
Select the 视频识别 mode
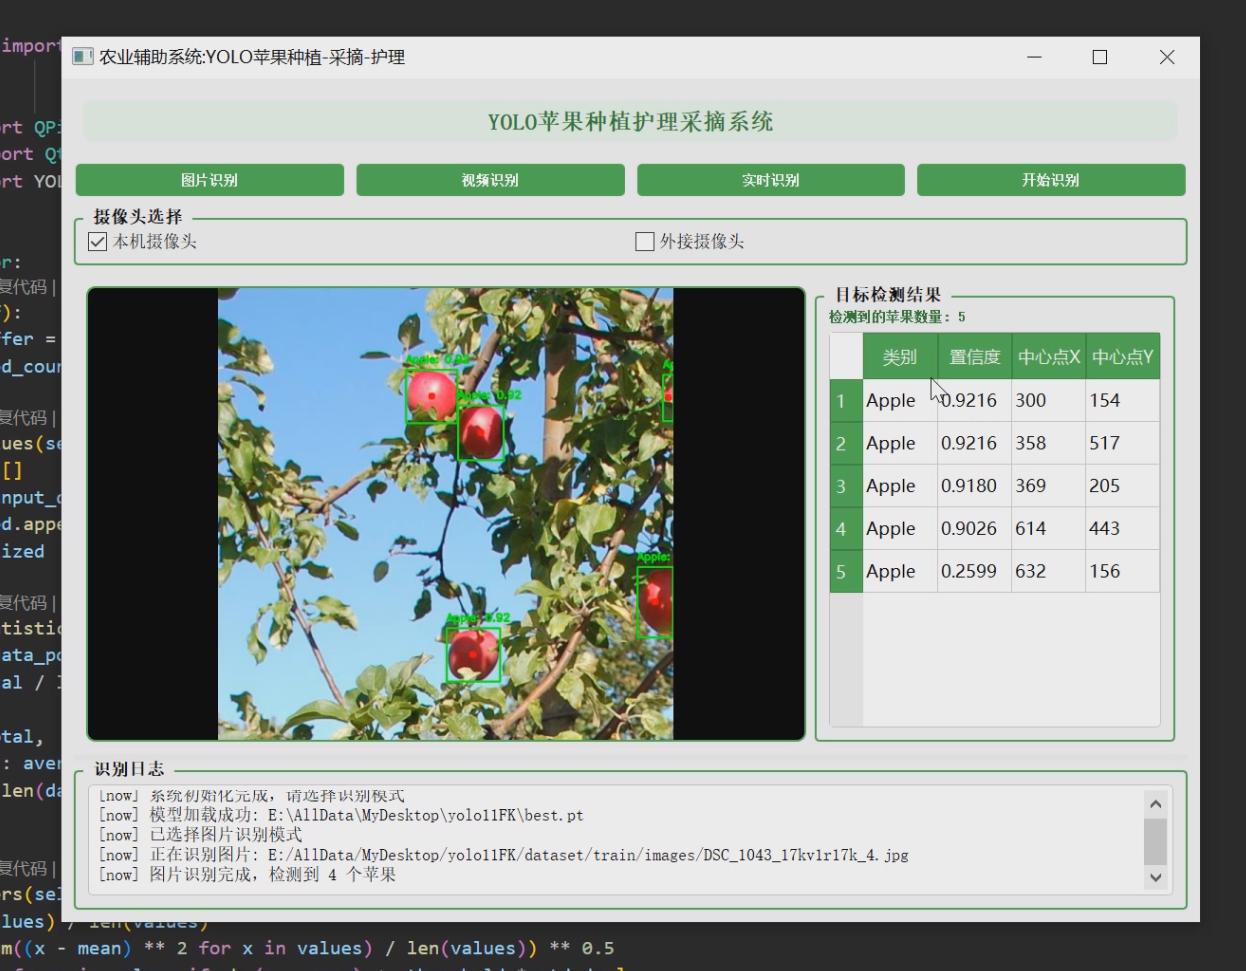[490, 180]
